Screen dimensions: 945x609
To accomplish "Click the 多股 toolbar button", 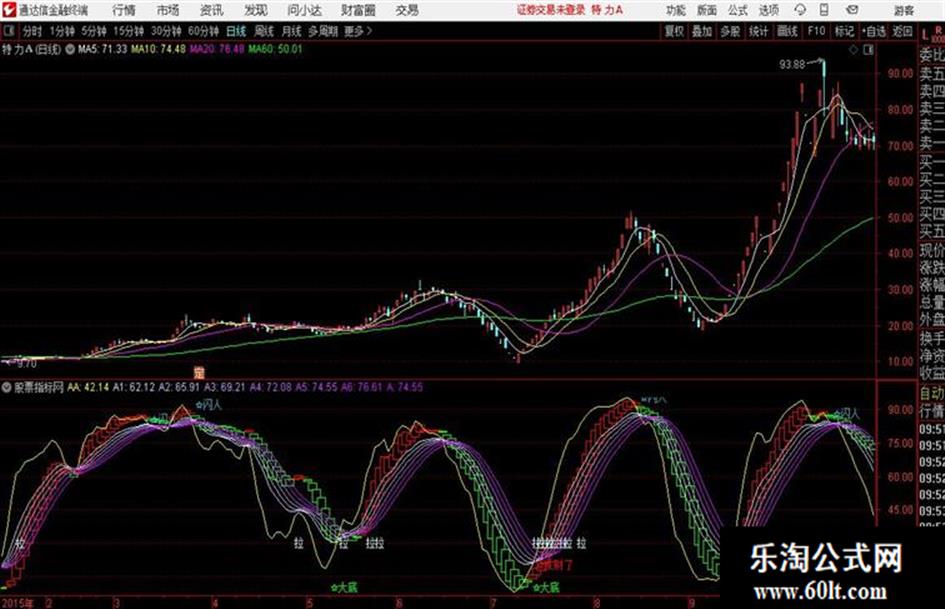I will (x=730, y=31).
